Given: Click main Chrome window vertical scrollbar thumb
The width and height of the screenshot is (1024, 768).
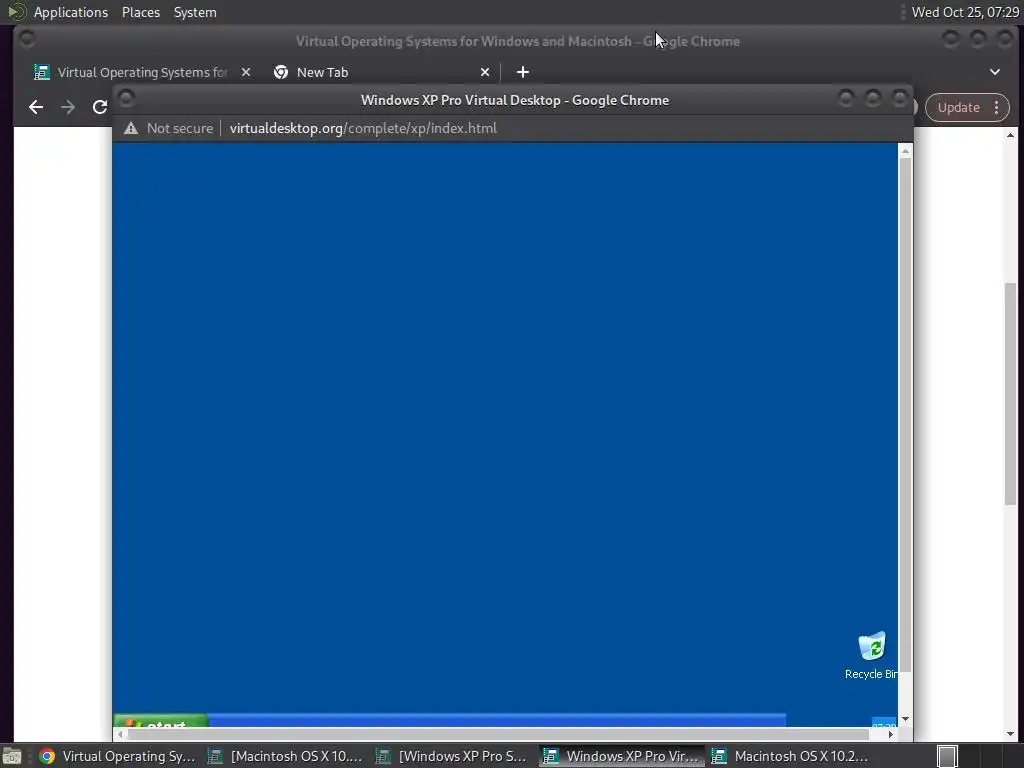Looking at the screenshot, I should pyautogui.click(x=1010, y=393).
